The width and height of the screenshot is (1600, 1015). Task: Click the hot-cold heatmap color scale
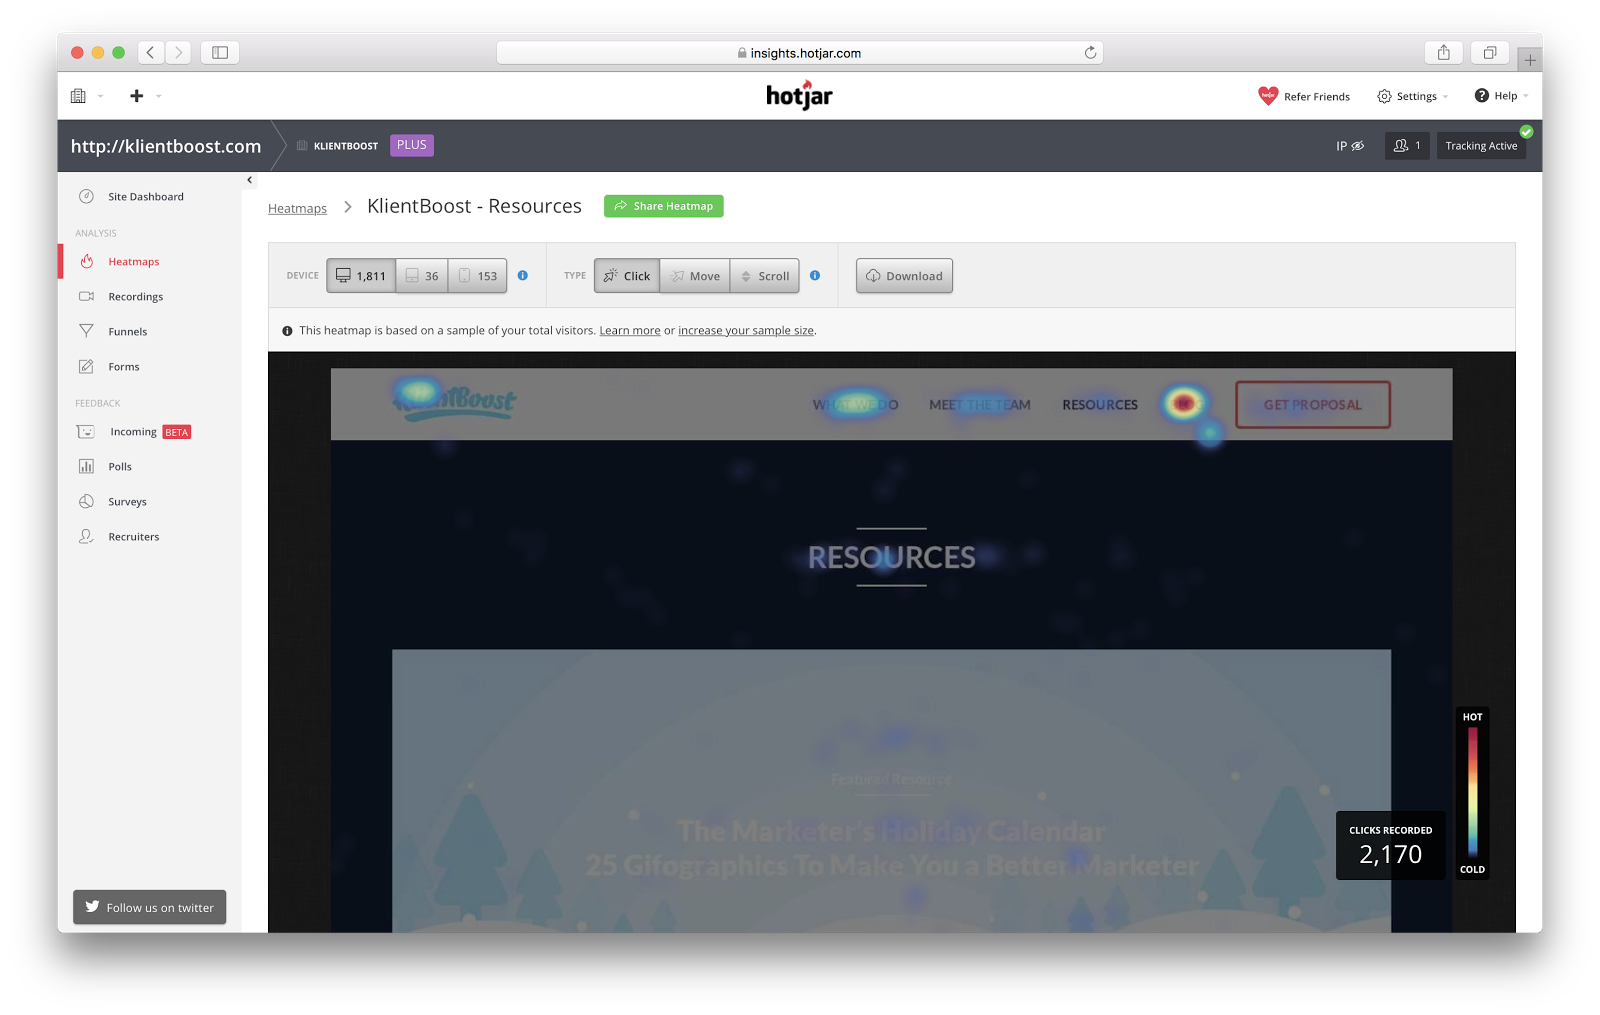(x=1473, y=793)
